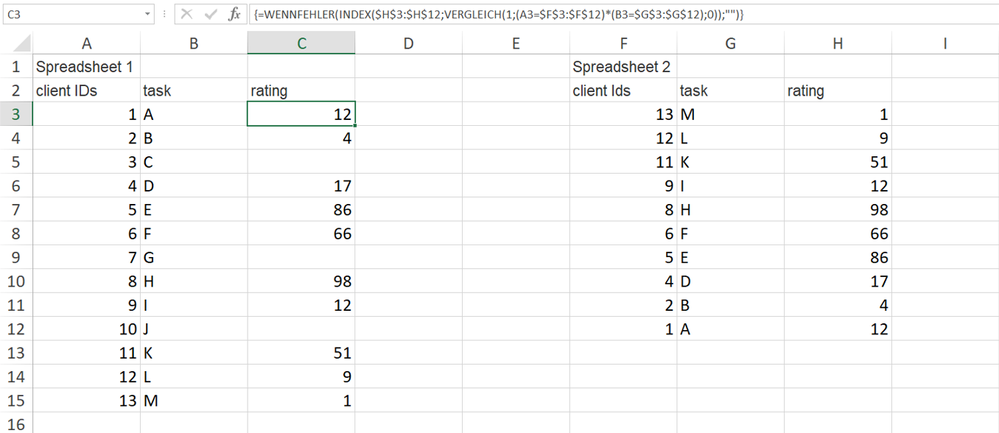Click client ID 3 in column A
The height and width of the screenshot is (433, 999).
tap(87, 162)
